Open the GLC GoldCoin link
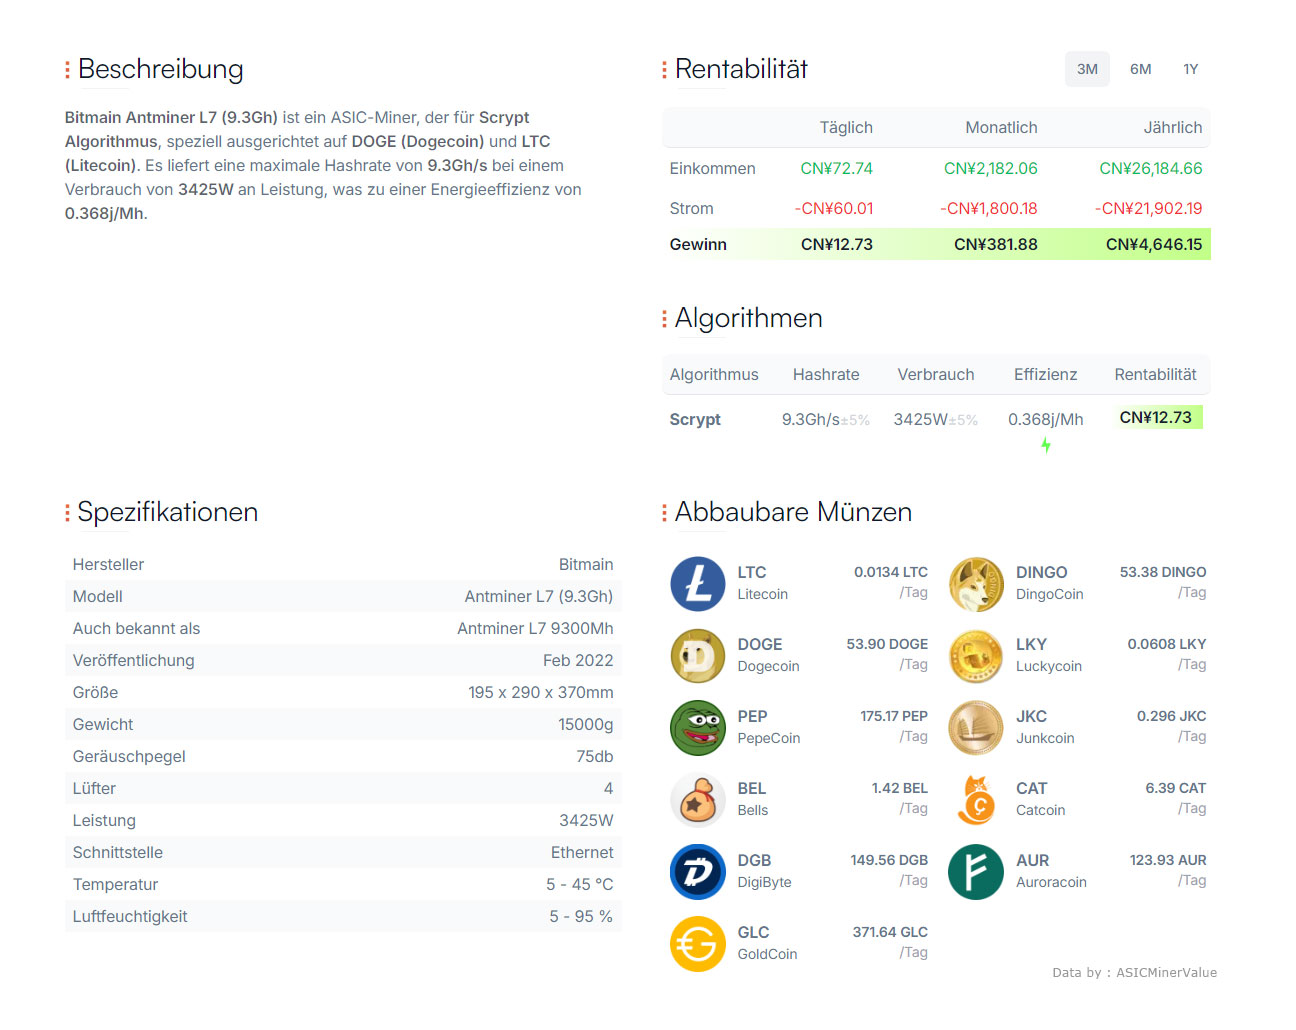 [x=767, y=943]
